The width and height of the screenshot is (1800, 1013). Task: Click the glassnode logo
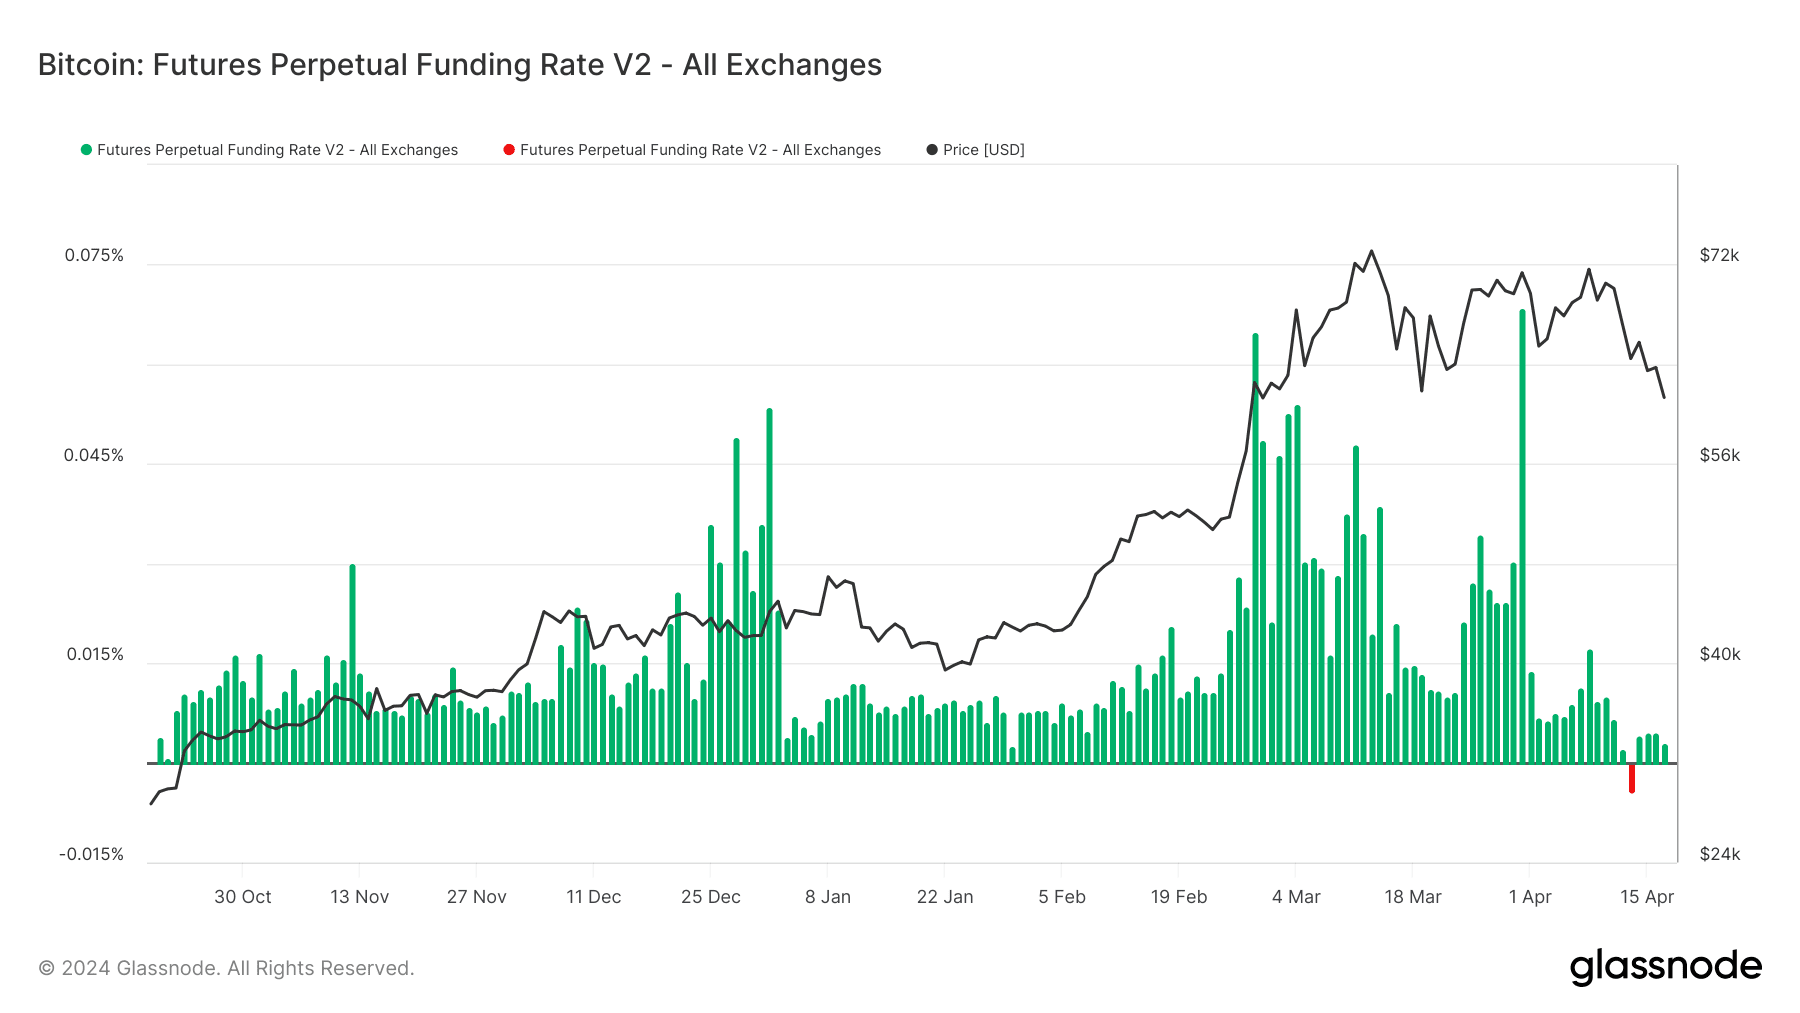coord(1665,967)
